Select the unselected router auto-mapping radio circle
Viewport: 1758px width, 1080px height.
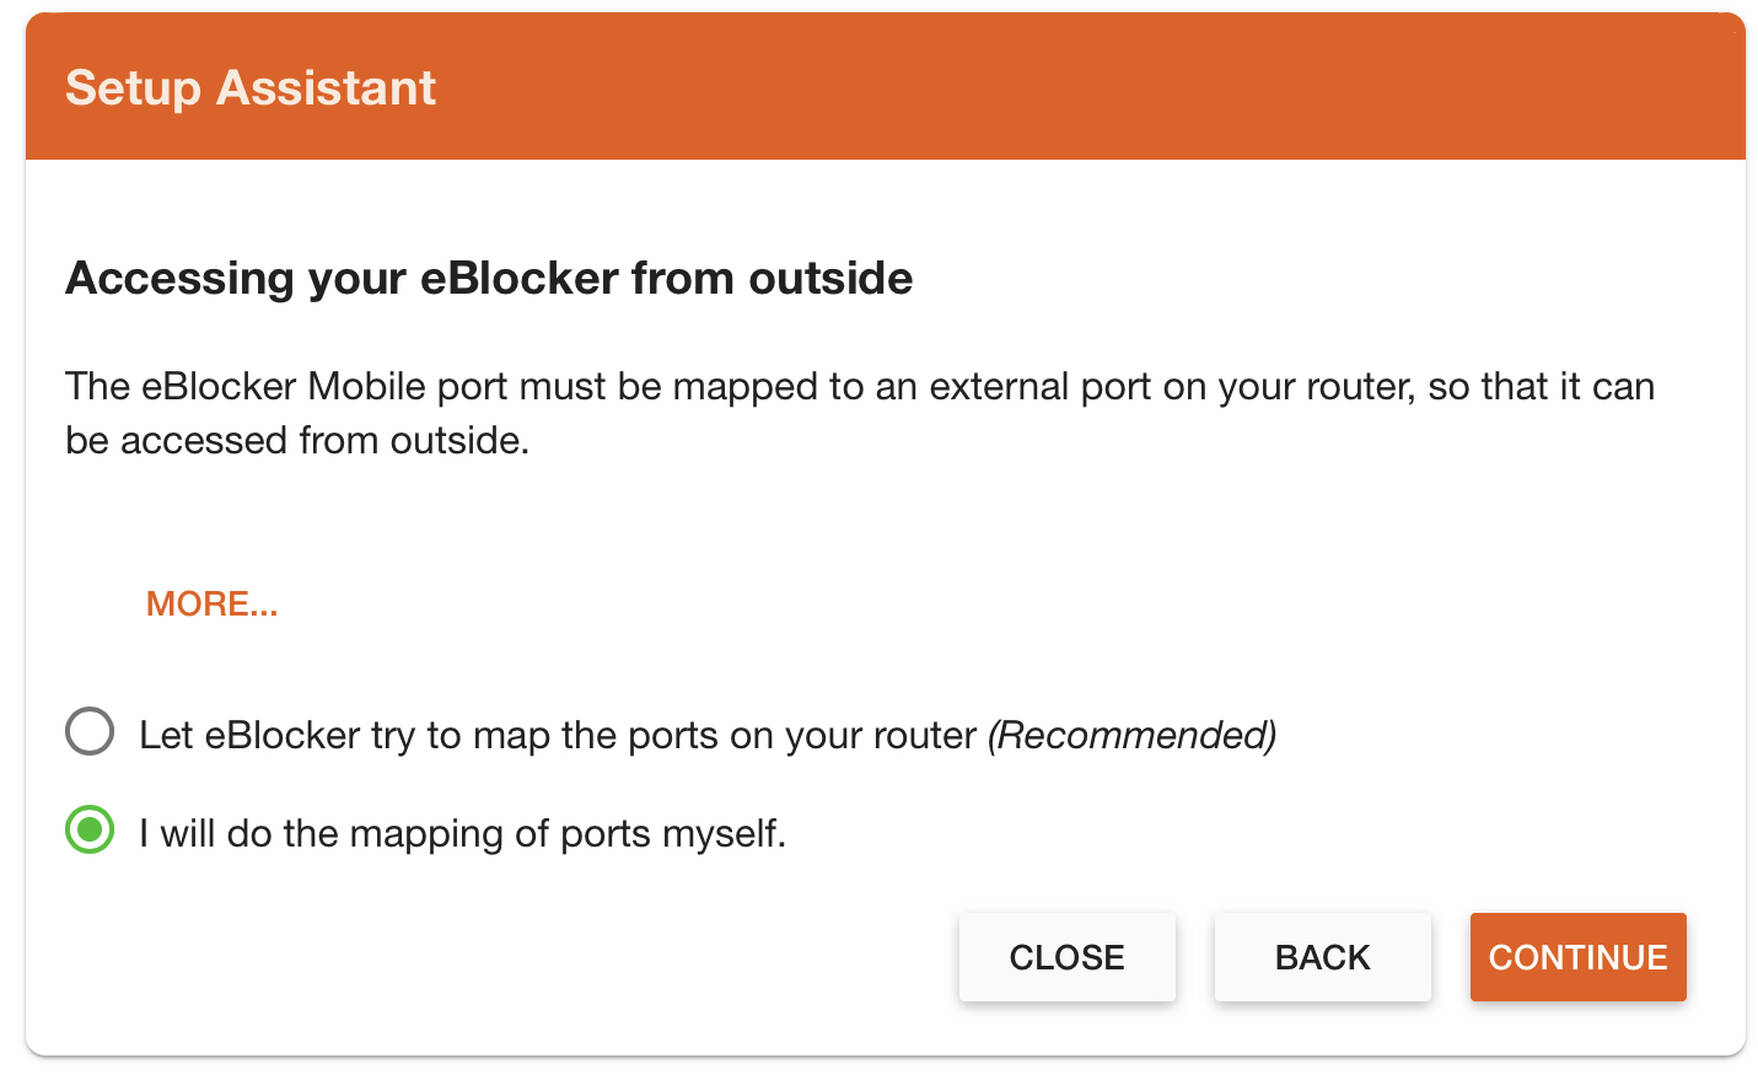coord(90,731)
